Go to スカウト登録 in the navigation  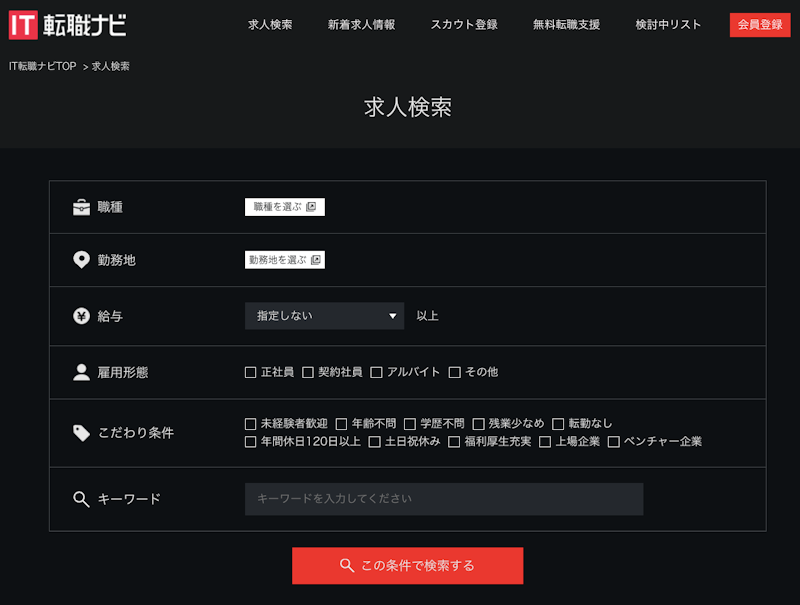tap(464, 24)
